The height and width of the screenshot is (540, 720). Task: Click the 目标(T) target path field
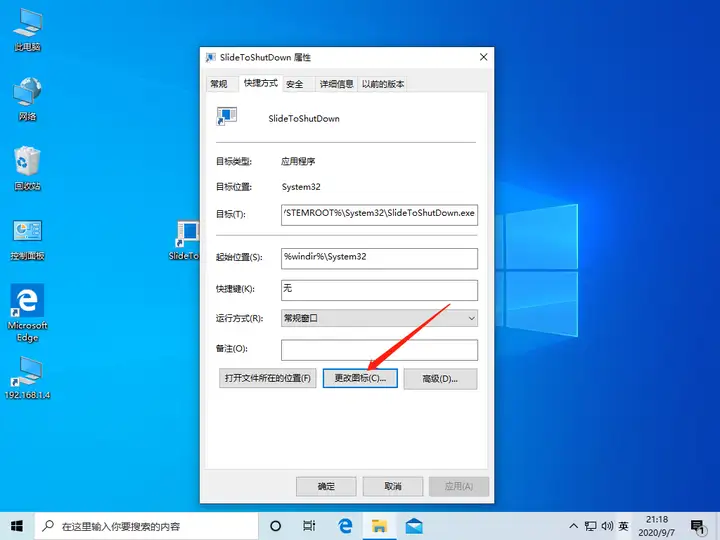point(379,214)
